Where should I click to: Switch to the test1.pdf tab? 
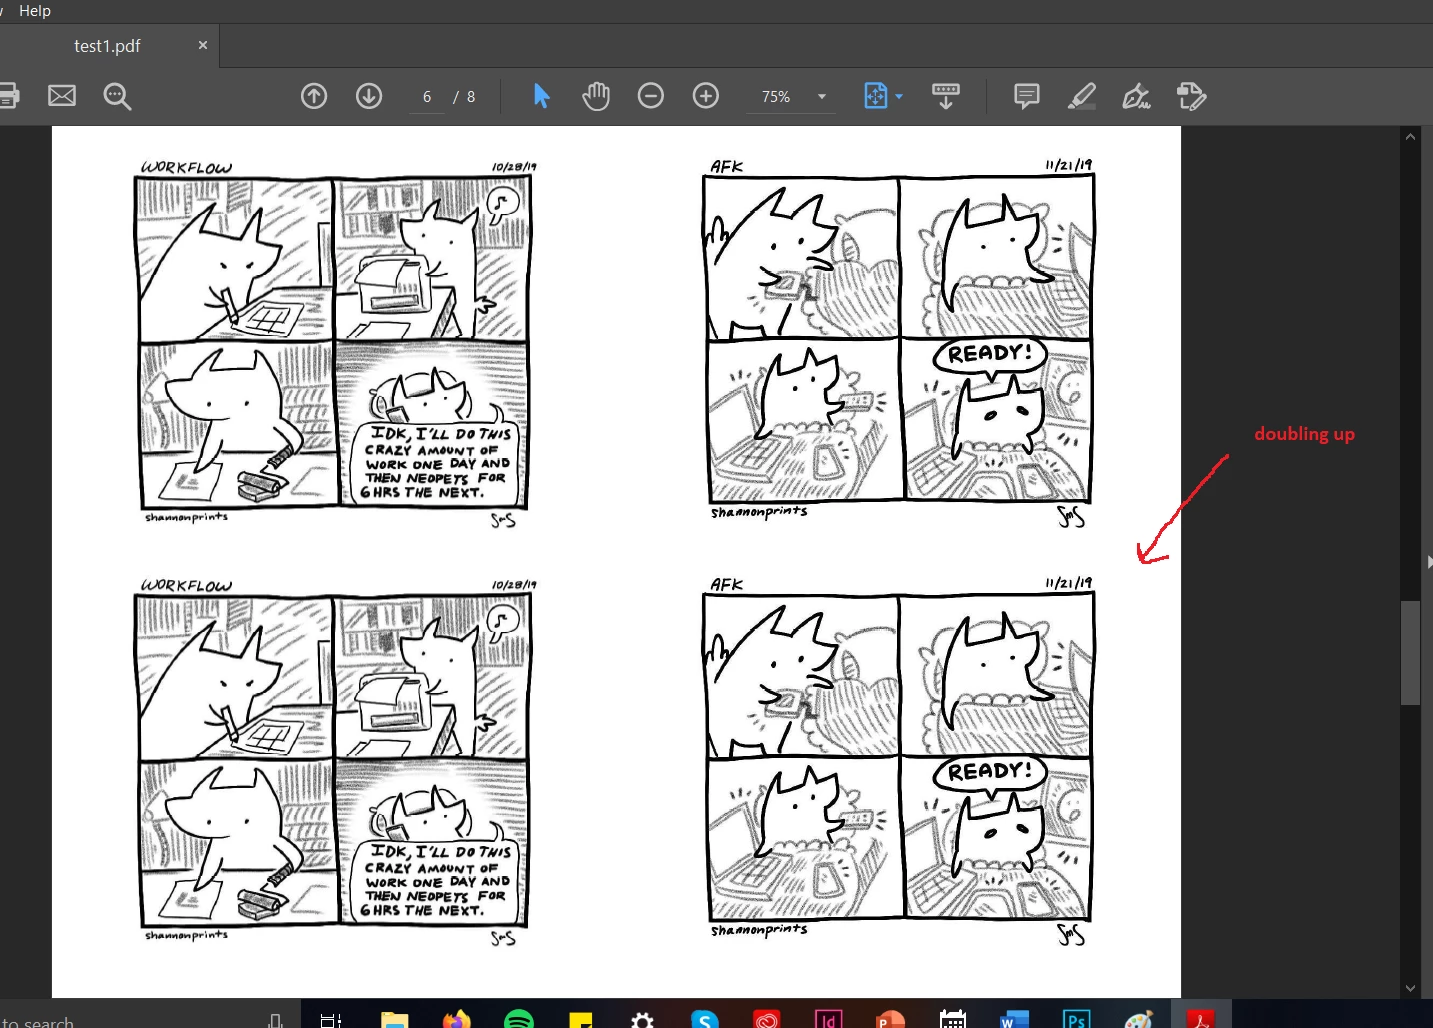point(107,46)
